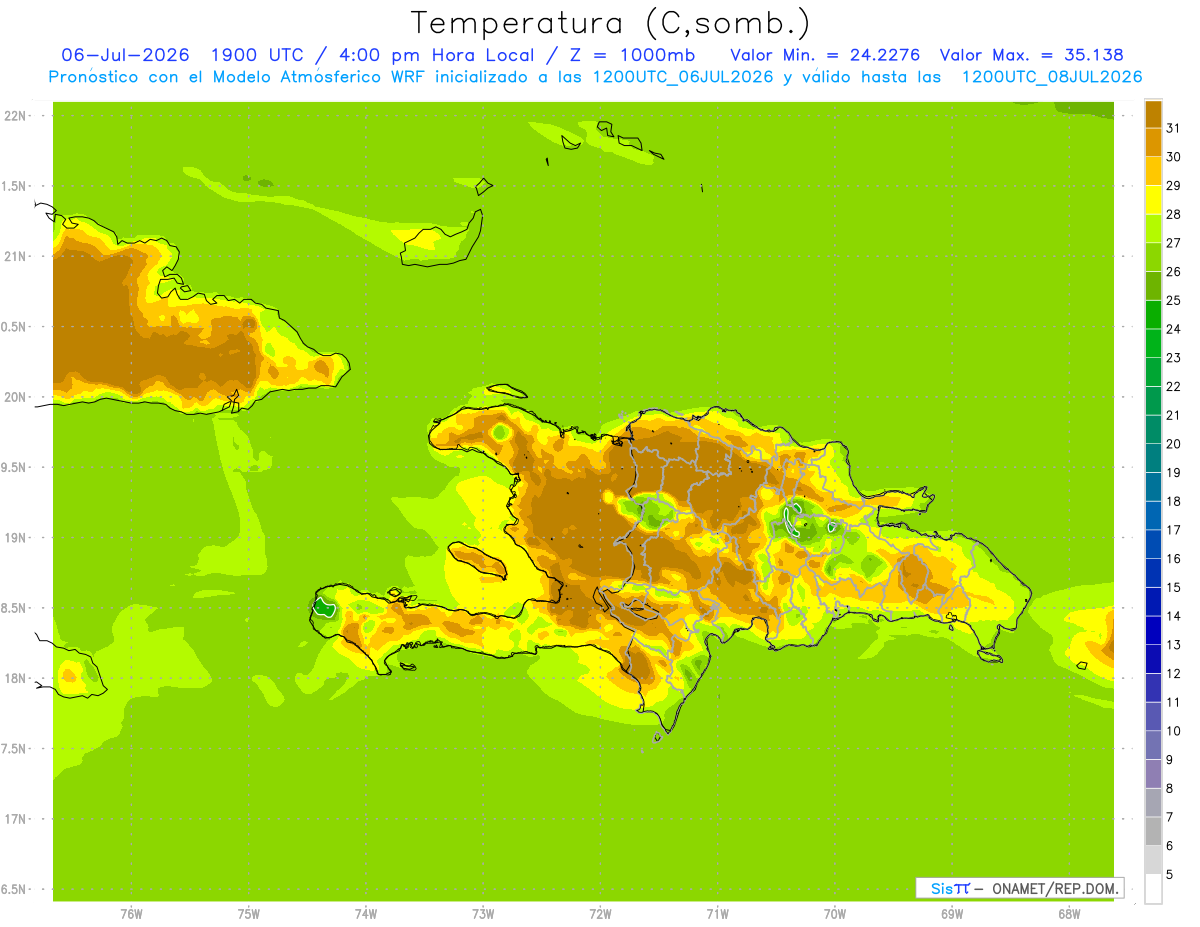
Task: Click the colorbar value "14"
Action: click(1174, 616)
